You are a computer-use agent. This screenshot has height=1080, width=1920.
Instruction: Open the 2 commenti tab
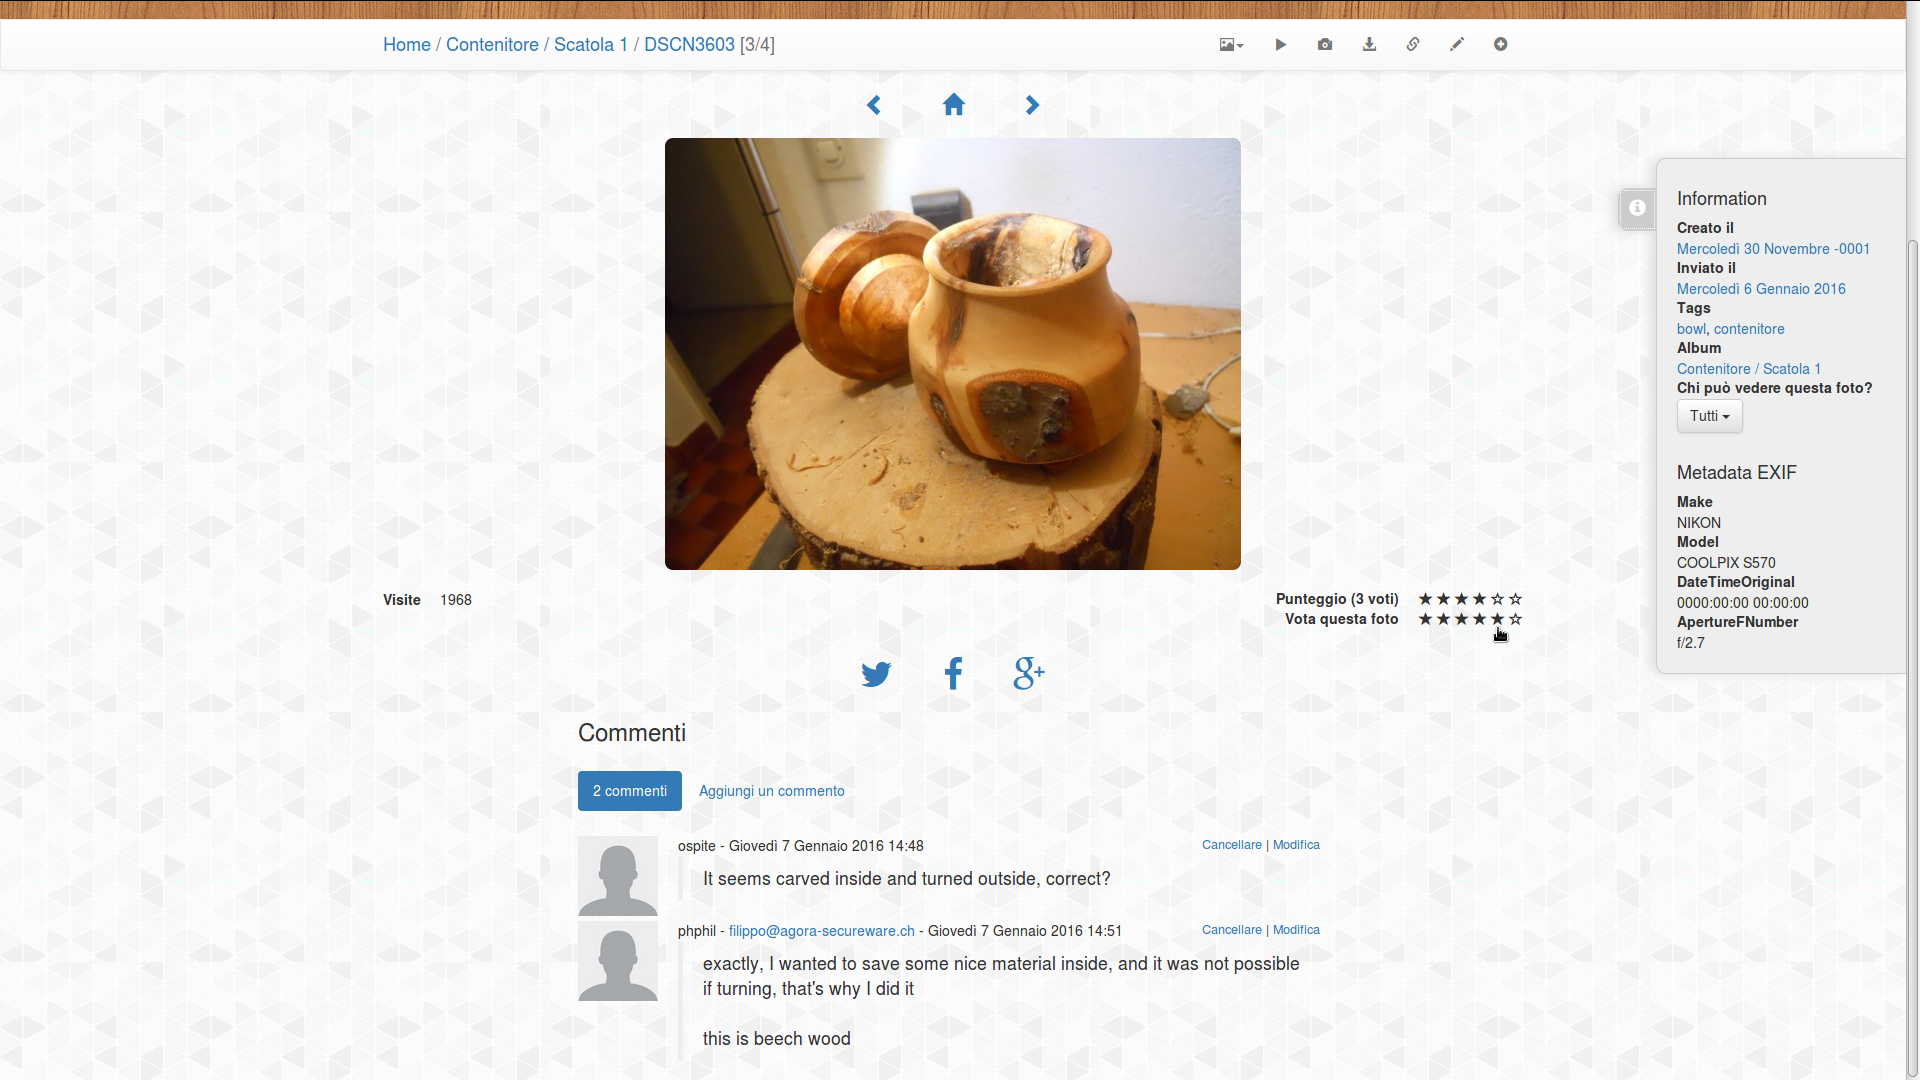tap(629, 791)
